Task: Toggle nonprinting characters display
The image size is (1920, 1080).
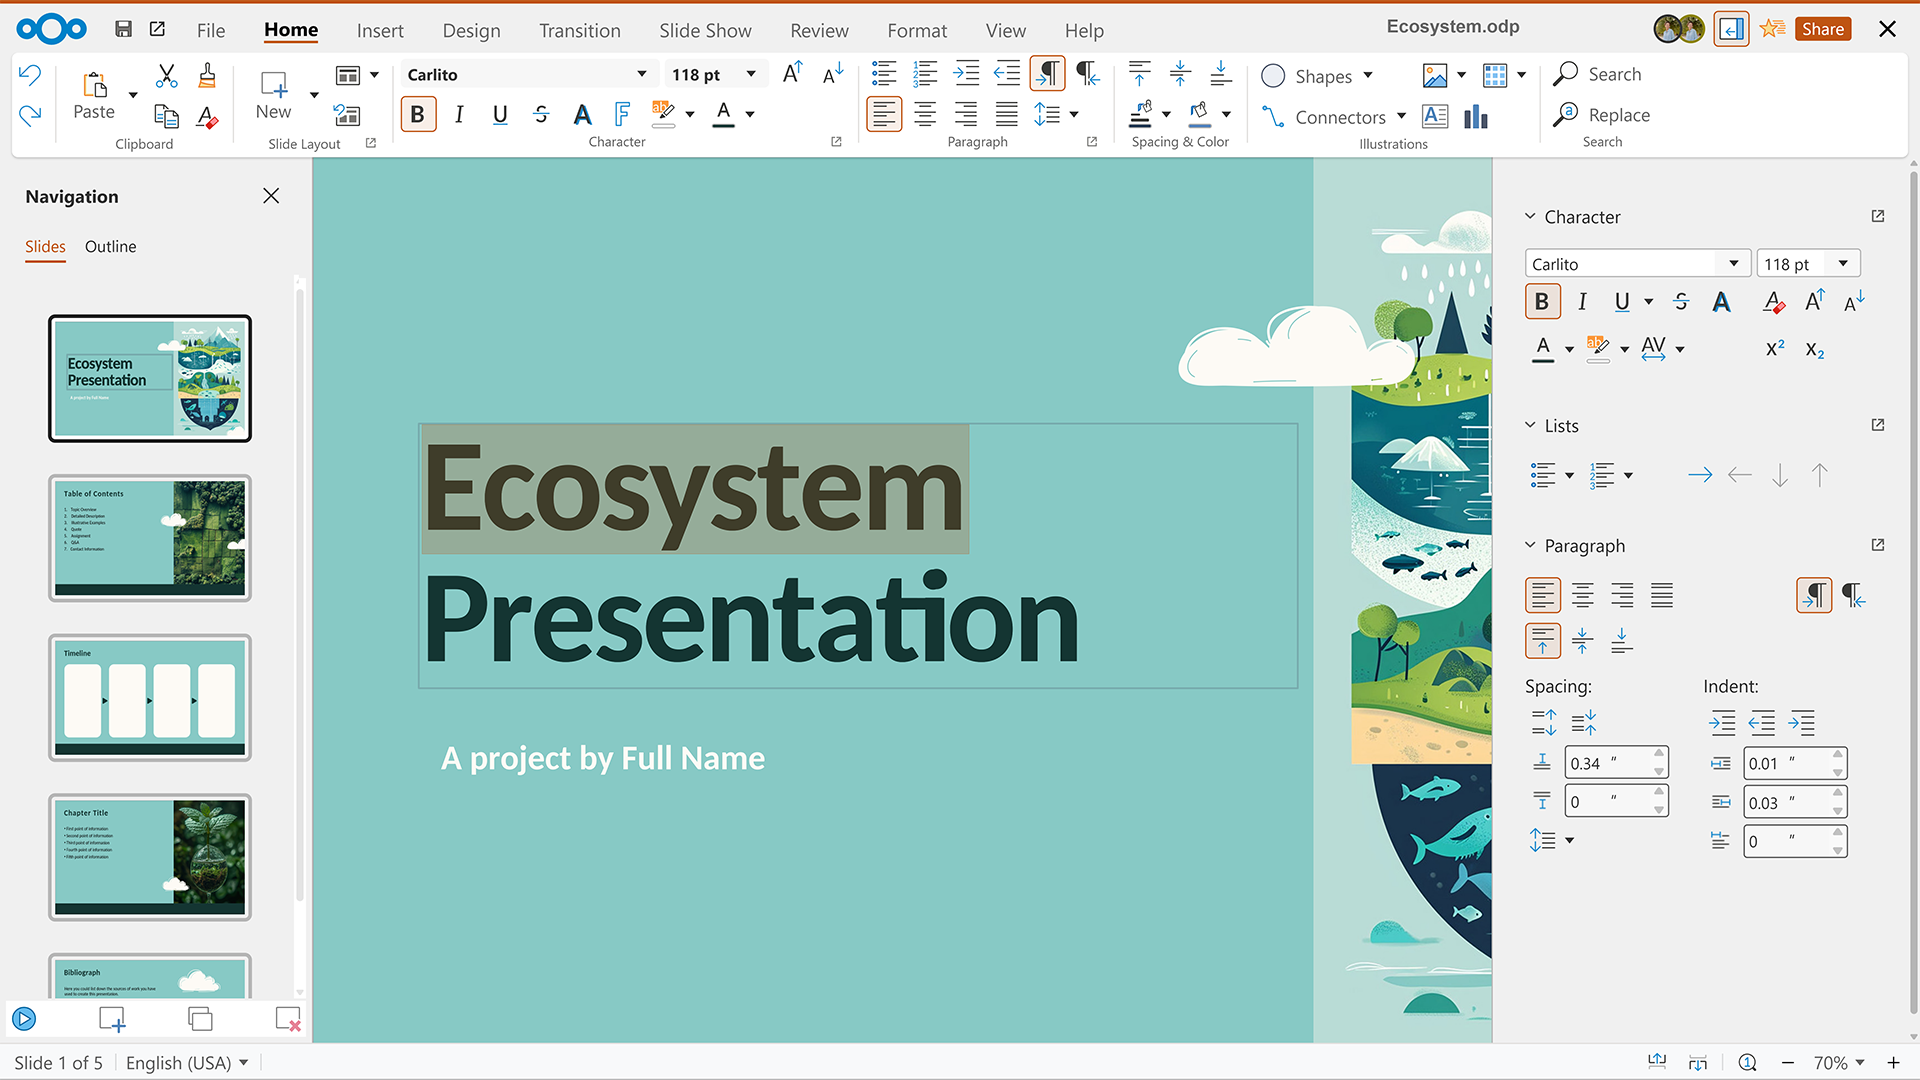Action: (x=1047, y=73)
